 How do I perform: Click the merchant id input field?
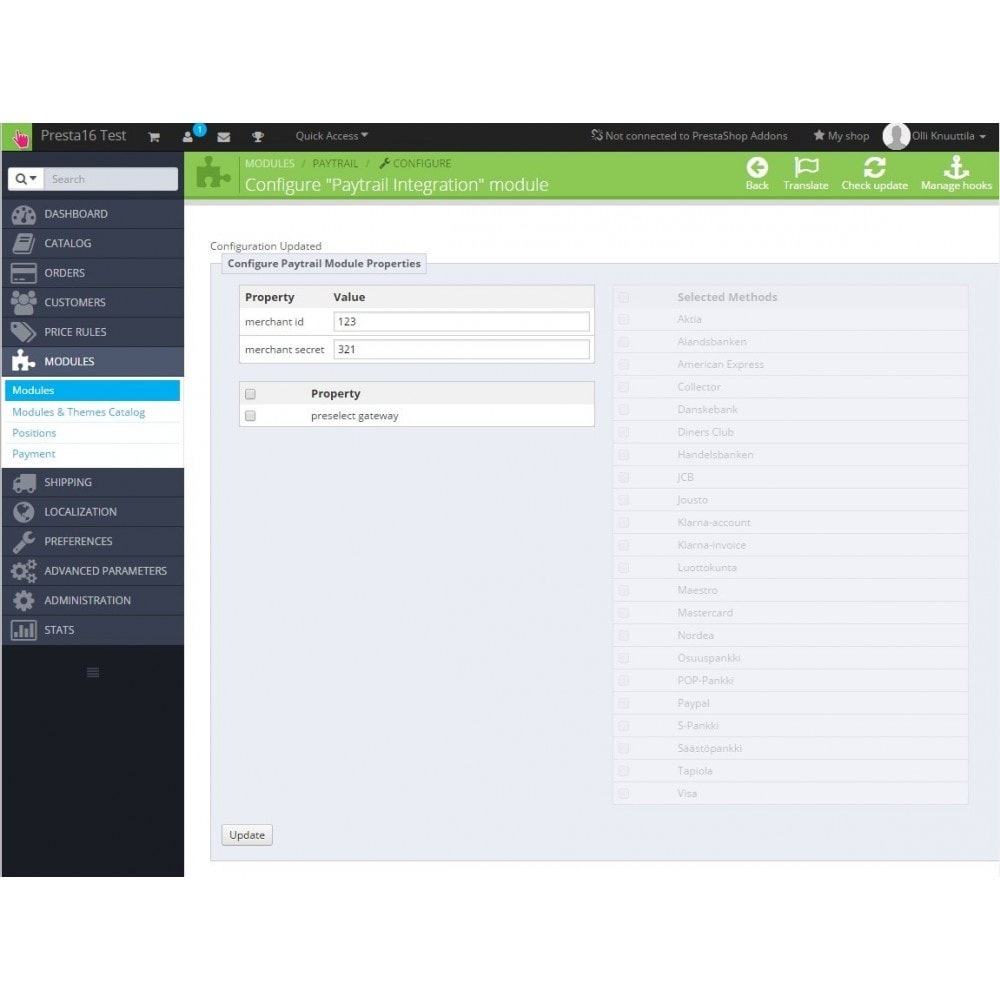(x=462, y=322)
